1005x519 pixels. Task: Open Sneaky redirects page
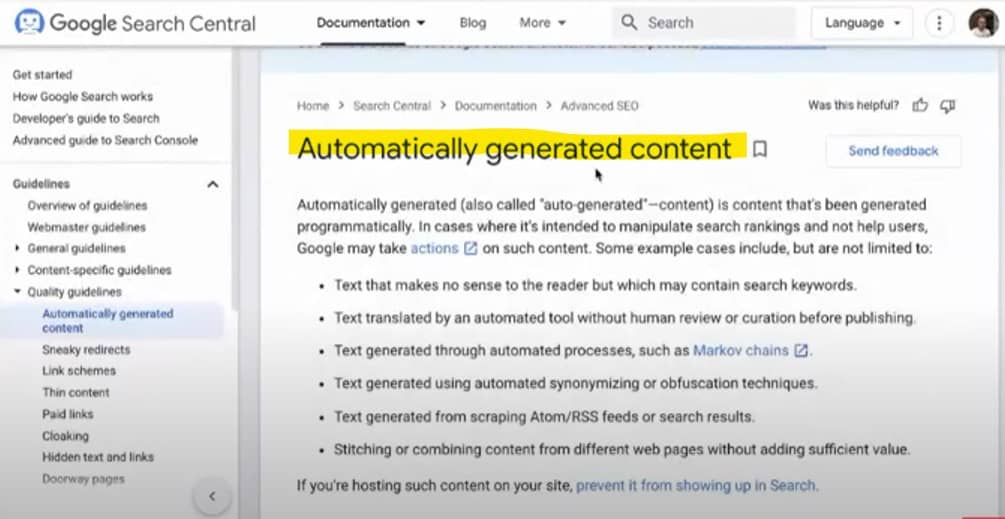pyautogui.click(x=86, y=350)
